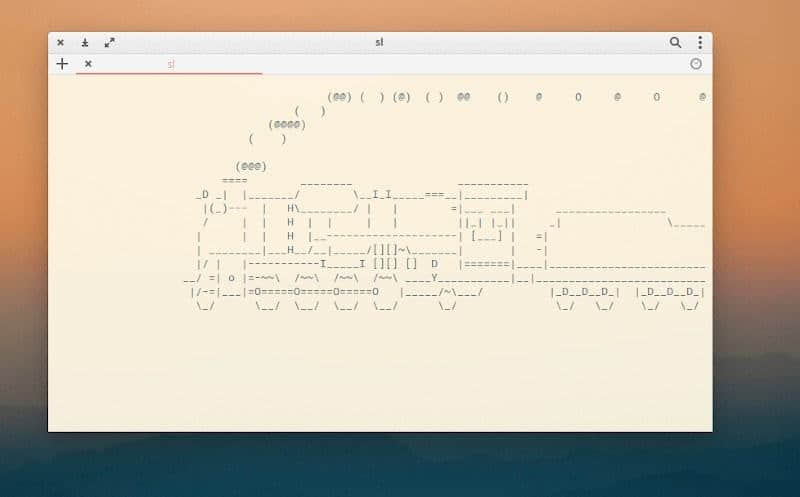Open the terminal search magnifier icon

pyautogui.click(x=675, y=42)
